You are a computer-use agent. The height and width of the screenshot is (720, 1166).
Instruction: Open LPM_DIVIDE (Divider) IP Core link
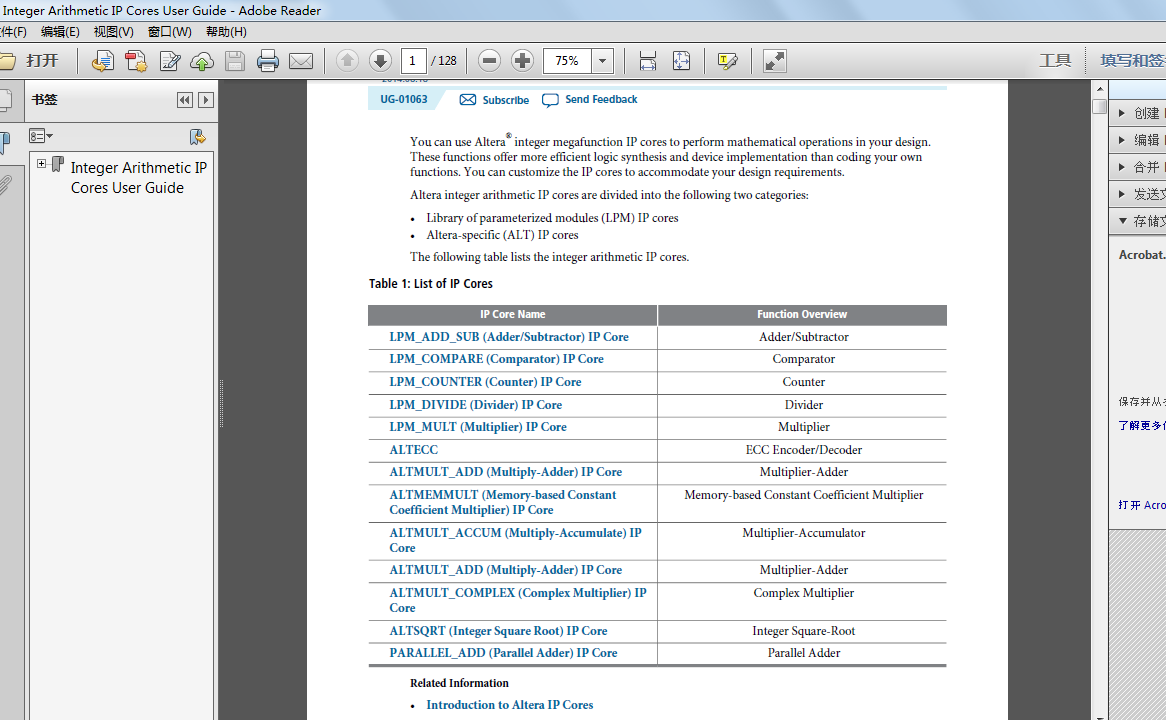475,405
